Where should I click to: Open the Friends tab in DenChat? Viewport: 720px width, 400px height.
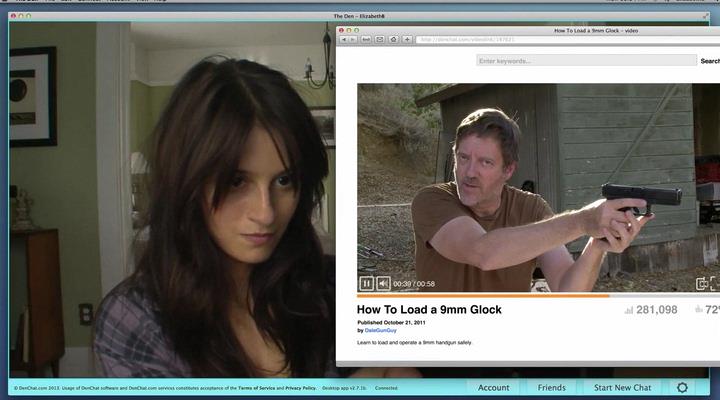(551, 388)
